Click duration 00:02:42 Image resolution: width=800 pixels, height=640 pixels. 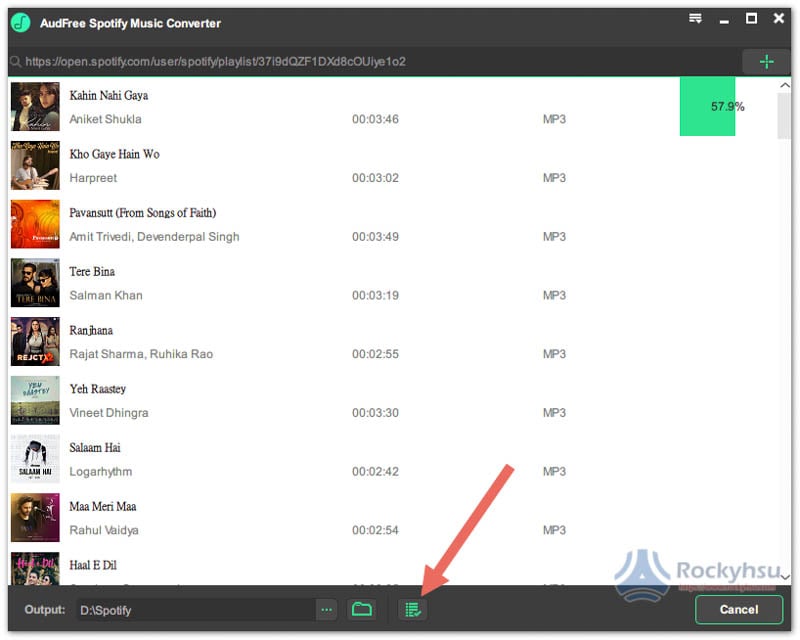(x=376, y=471)
